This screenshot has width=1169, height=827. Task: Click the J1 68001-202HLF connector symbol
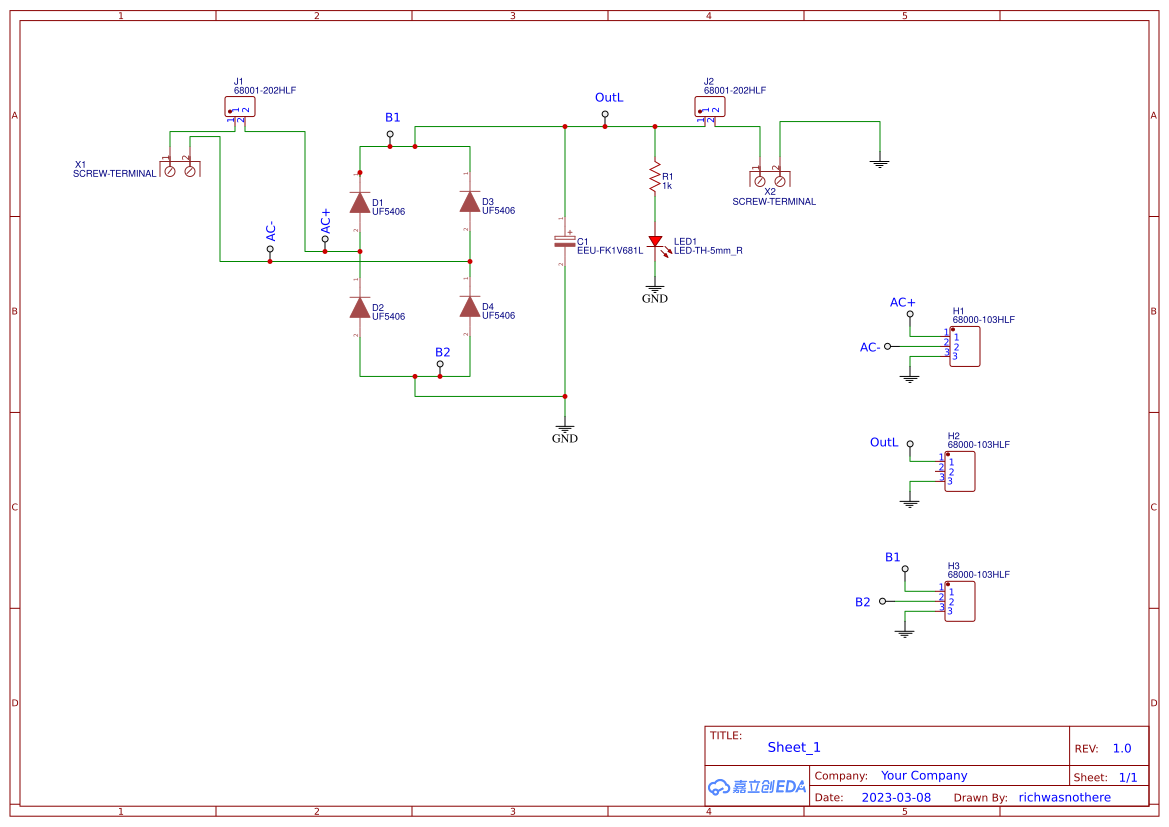238,105
